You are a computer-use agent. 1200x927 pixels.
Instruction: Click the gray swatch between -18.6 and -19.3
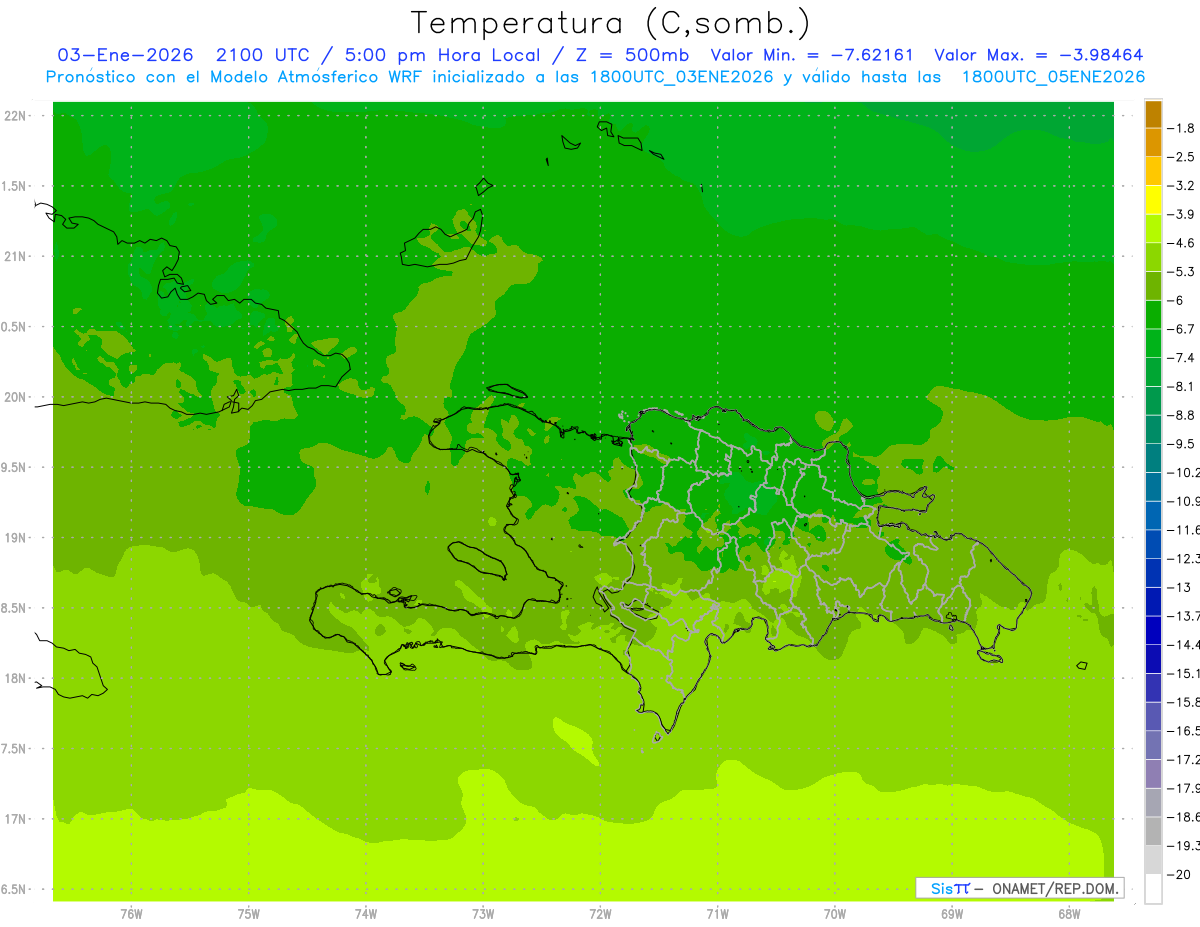tap(1153, 831)
